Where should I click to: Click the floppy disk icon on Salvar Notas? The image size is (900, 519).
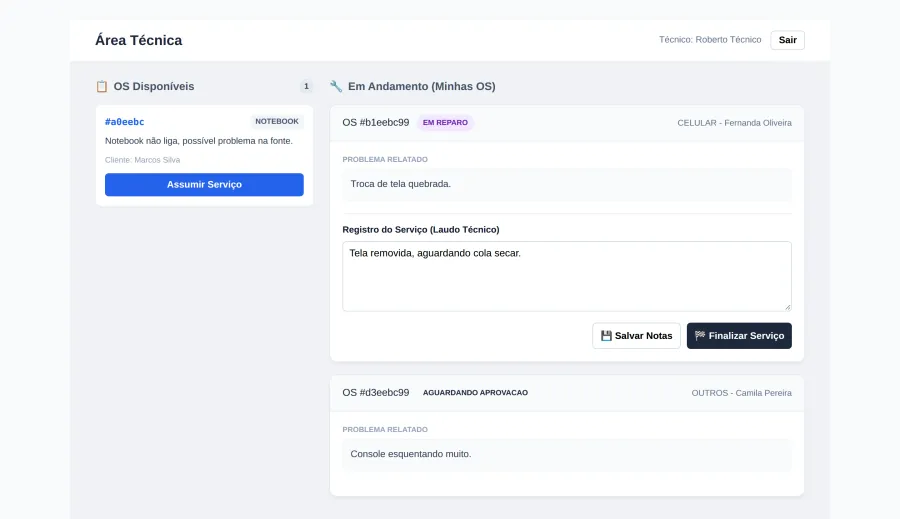[606, 336]
